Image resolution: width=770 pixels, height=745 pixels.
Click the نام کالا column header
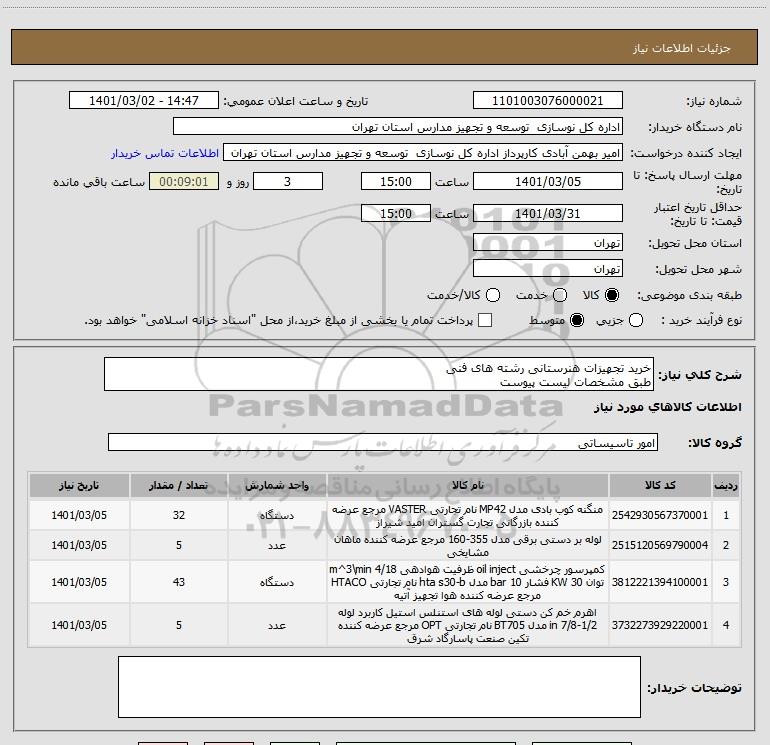coord(468,485)
